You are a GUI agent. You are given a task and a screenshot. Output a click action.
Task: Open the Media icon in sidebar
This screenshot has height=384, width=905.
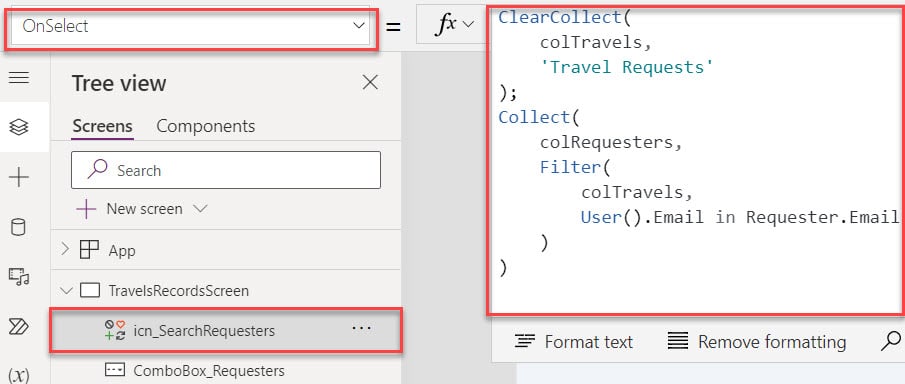(19, 277)
